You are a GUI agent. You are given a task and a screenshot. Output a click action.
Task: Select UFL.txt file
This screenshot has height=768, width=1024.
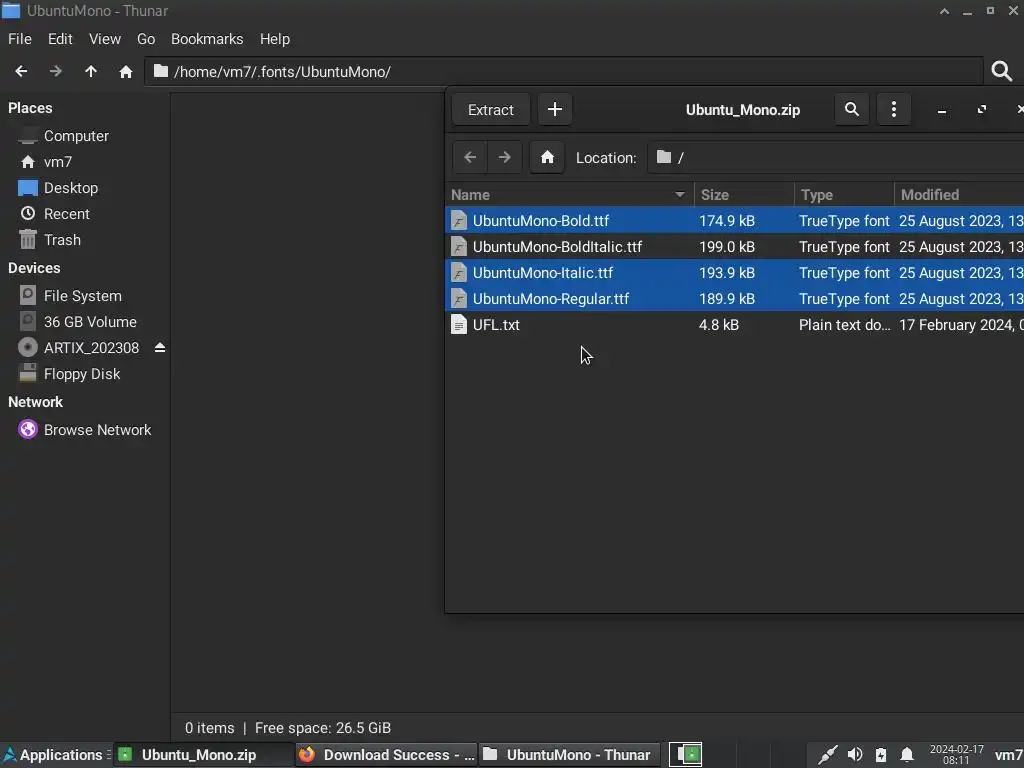(x=734, y=325)
